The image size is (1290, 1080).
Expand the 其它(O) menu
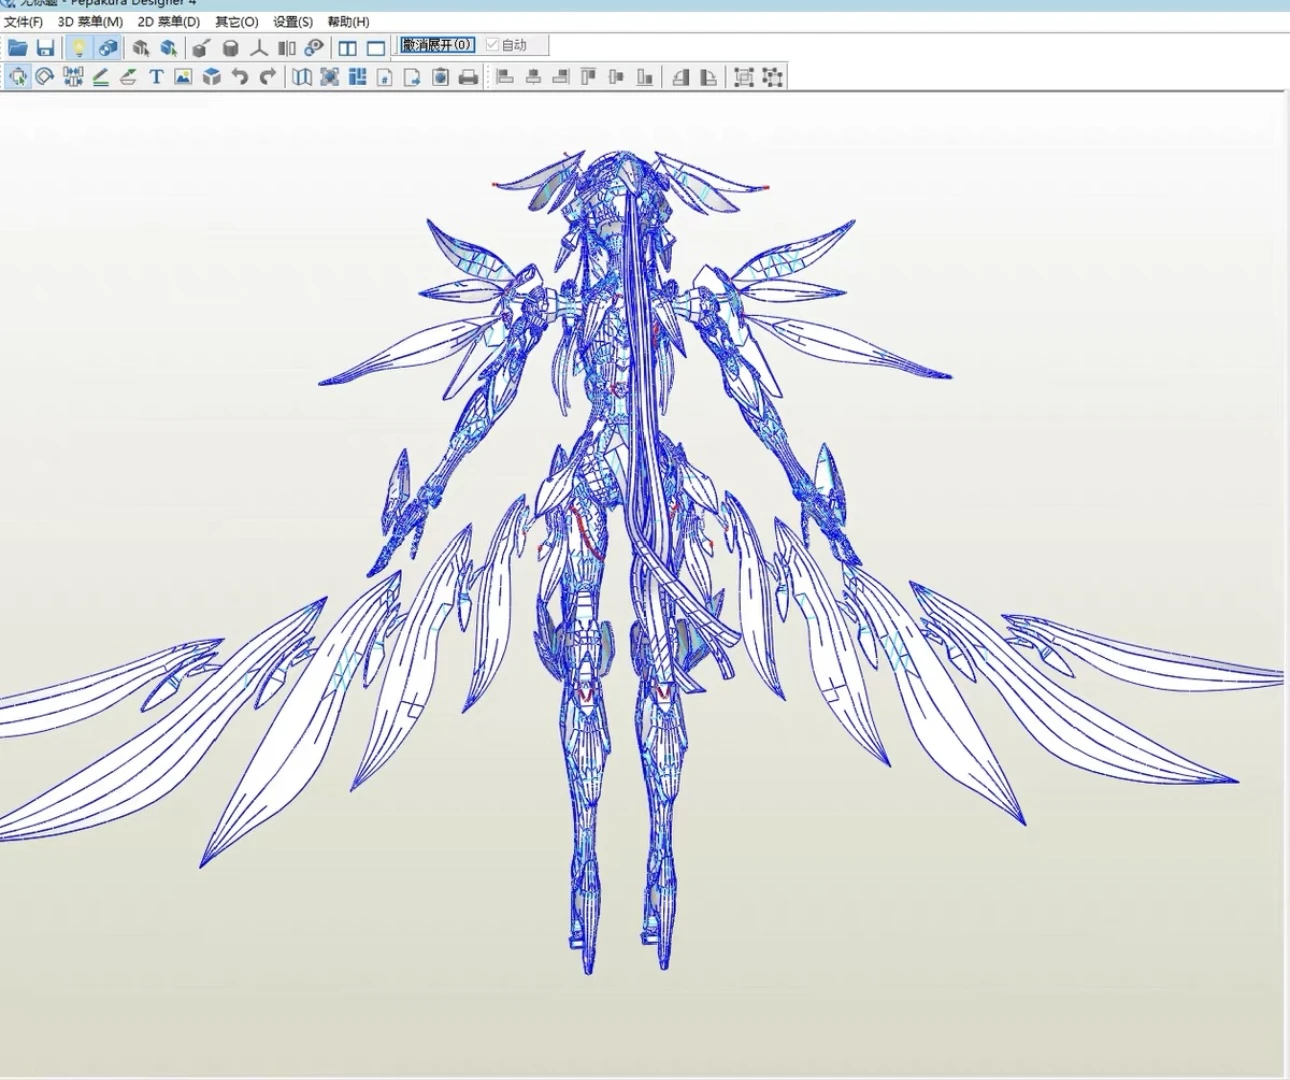click(237, 22)
